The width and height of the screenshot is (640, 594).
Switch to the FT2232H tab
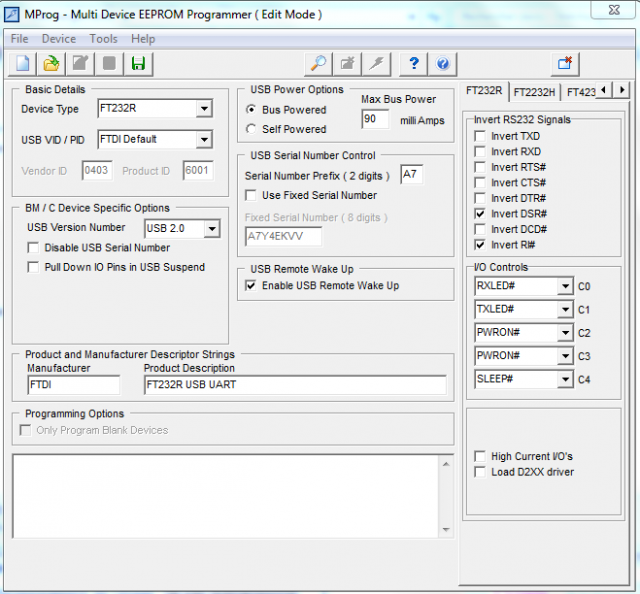click(534, 92)
